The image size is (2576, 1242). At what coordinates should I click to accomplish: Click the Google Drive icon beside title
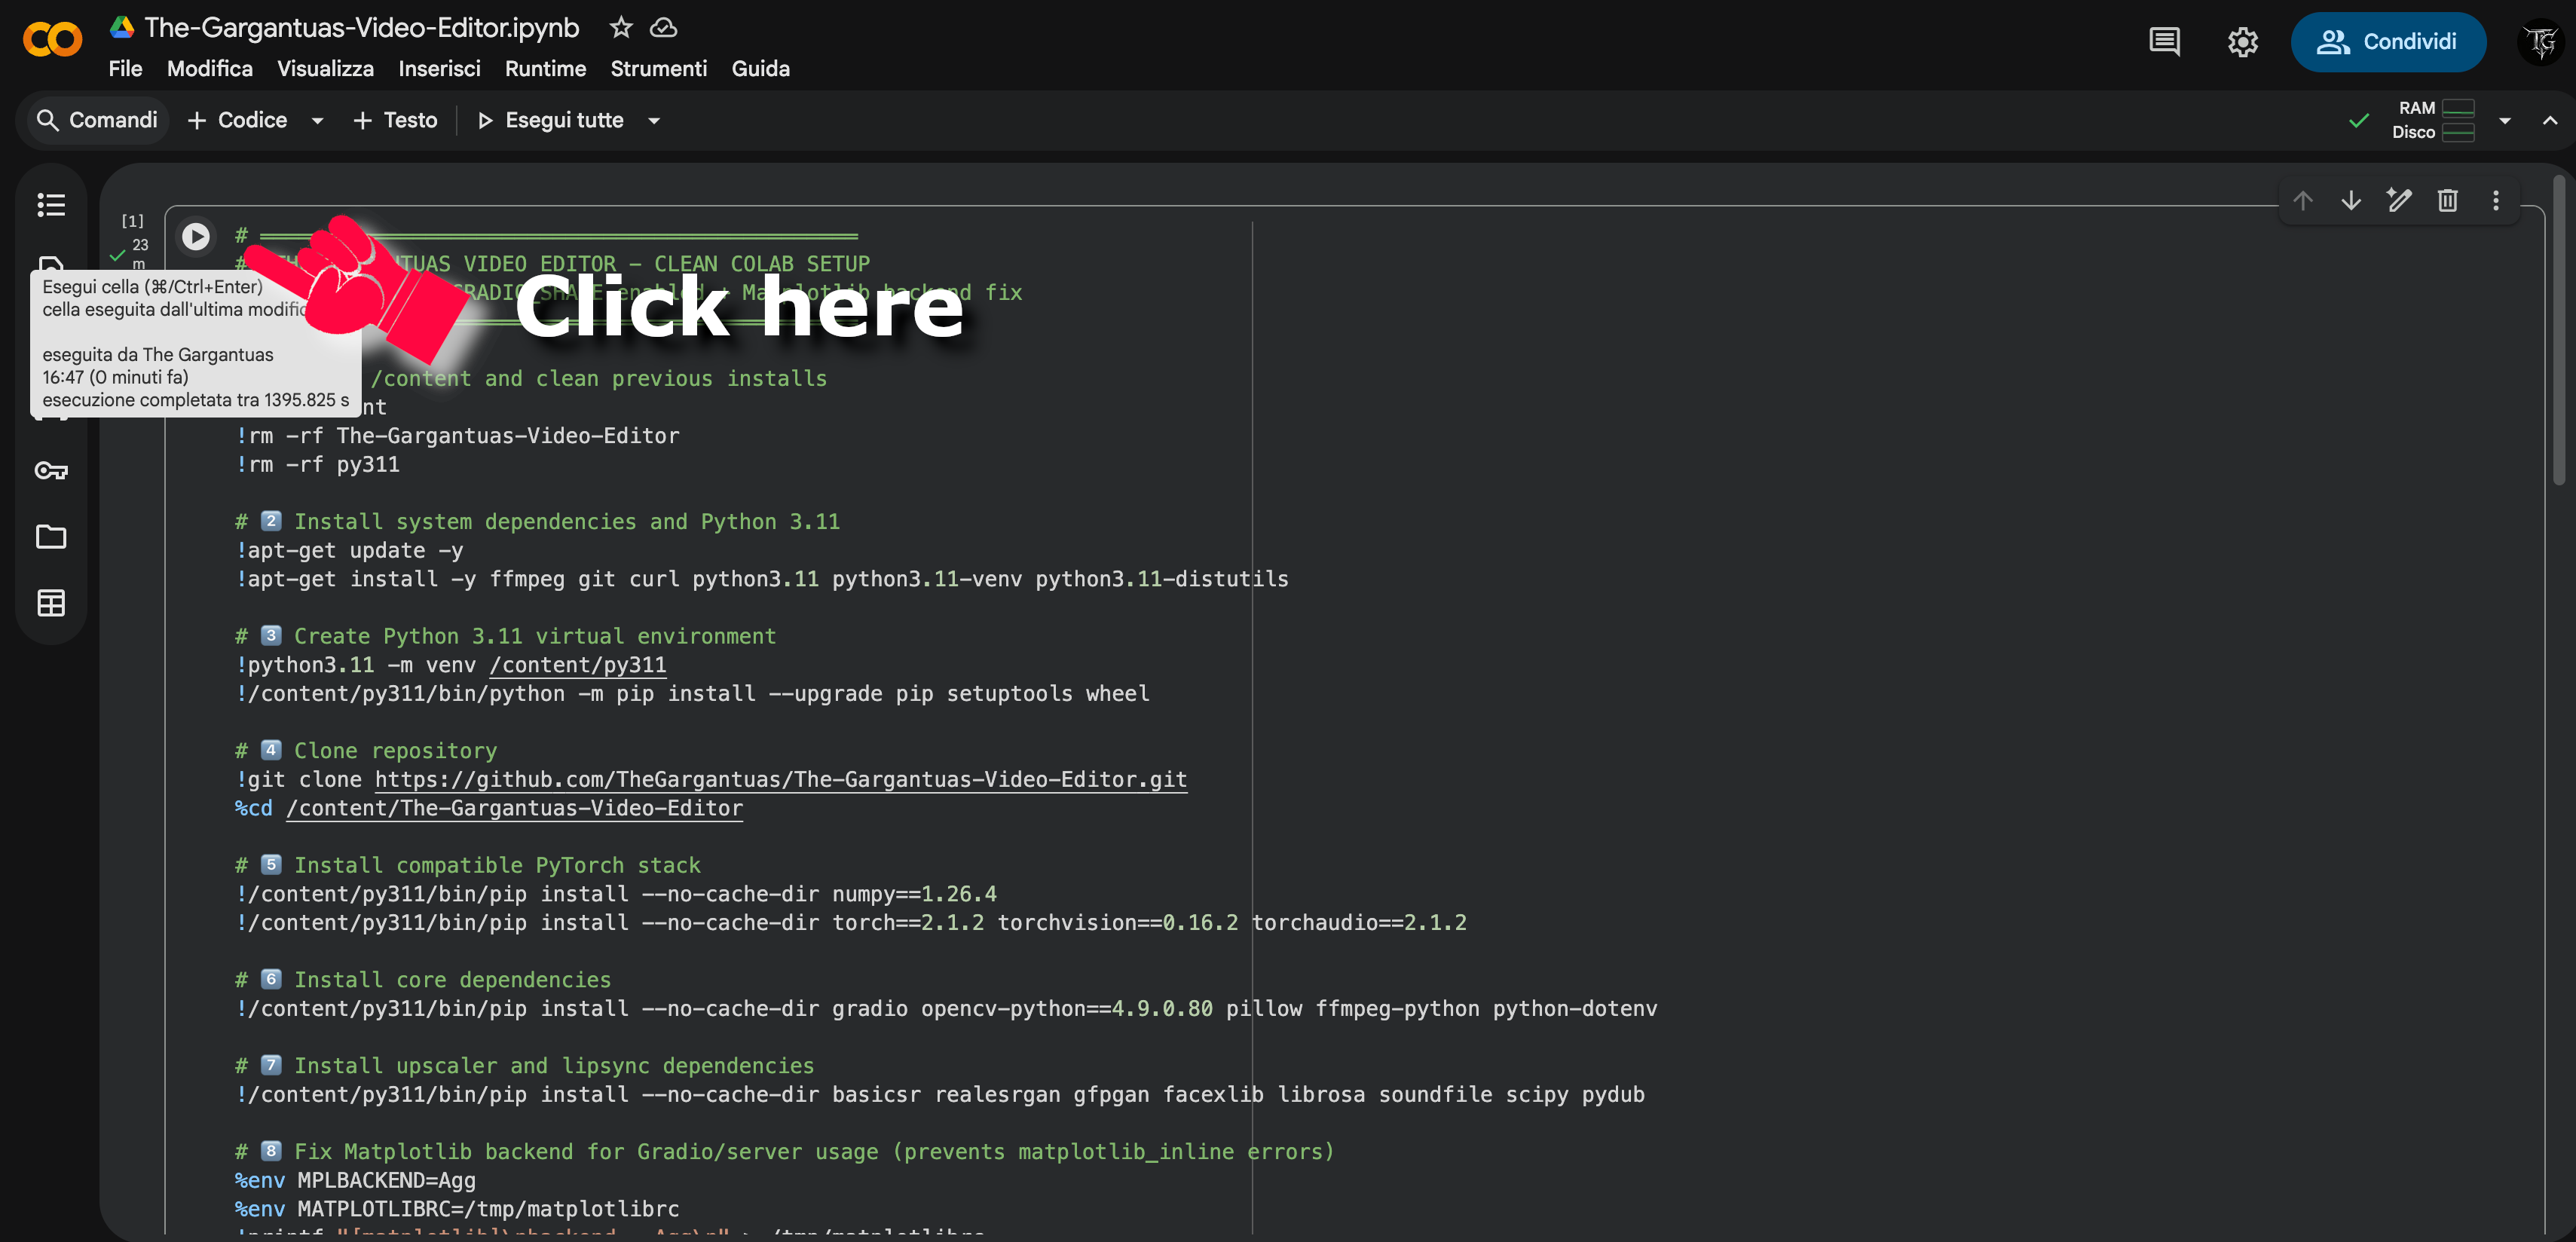click(122, 28)
